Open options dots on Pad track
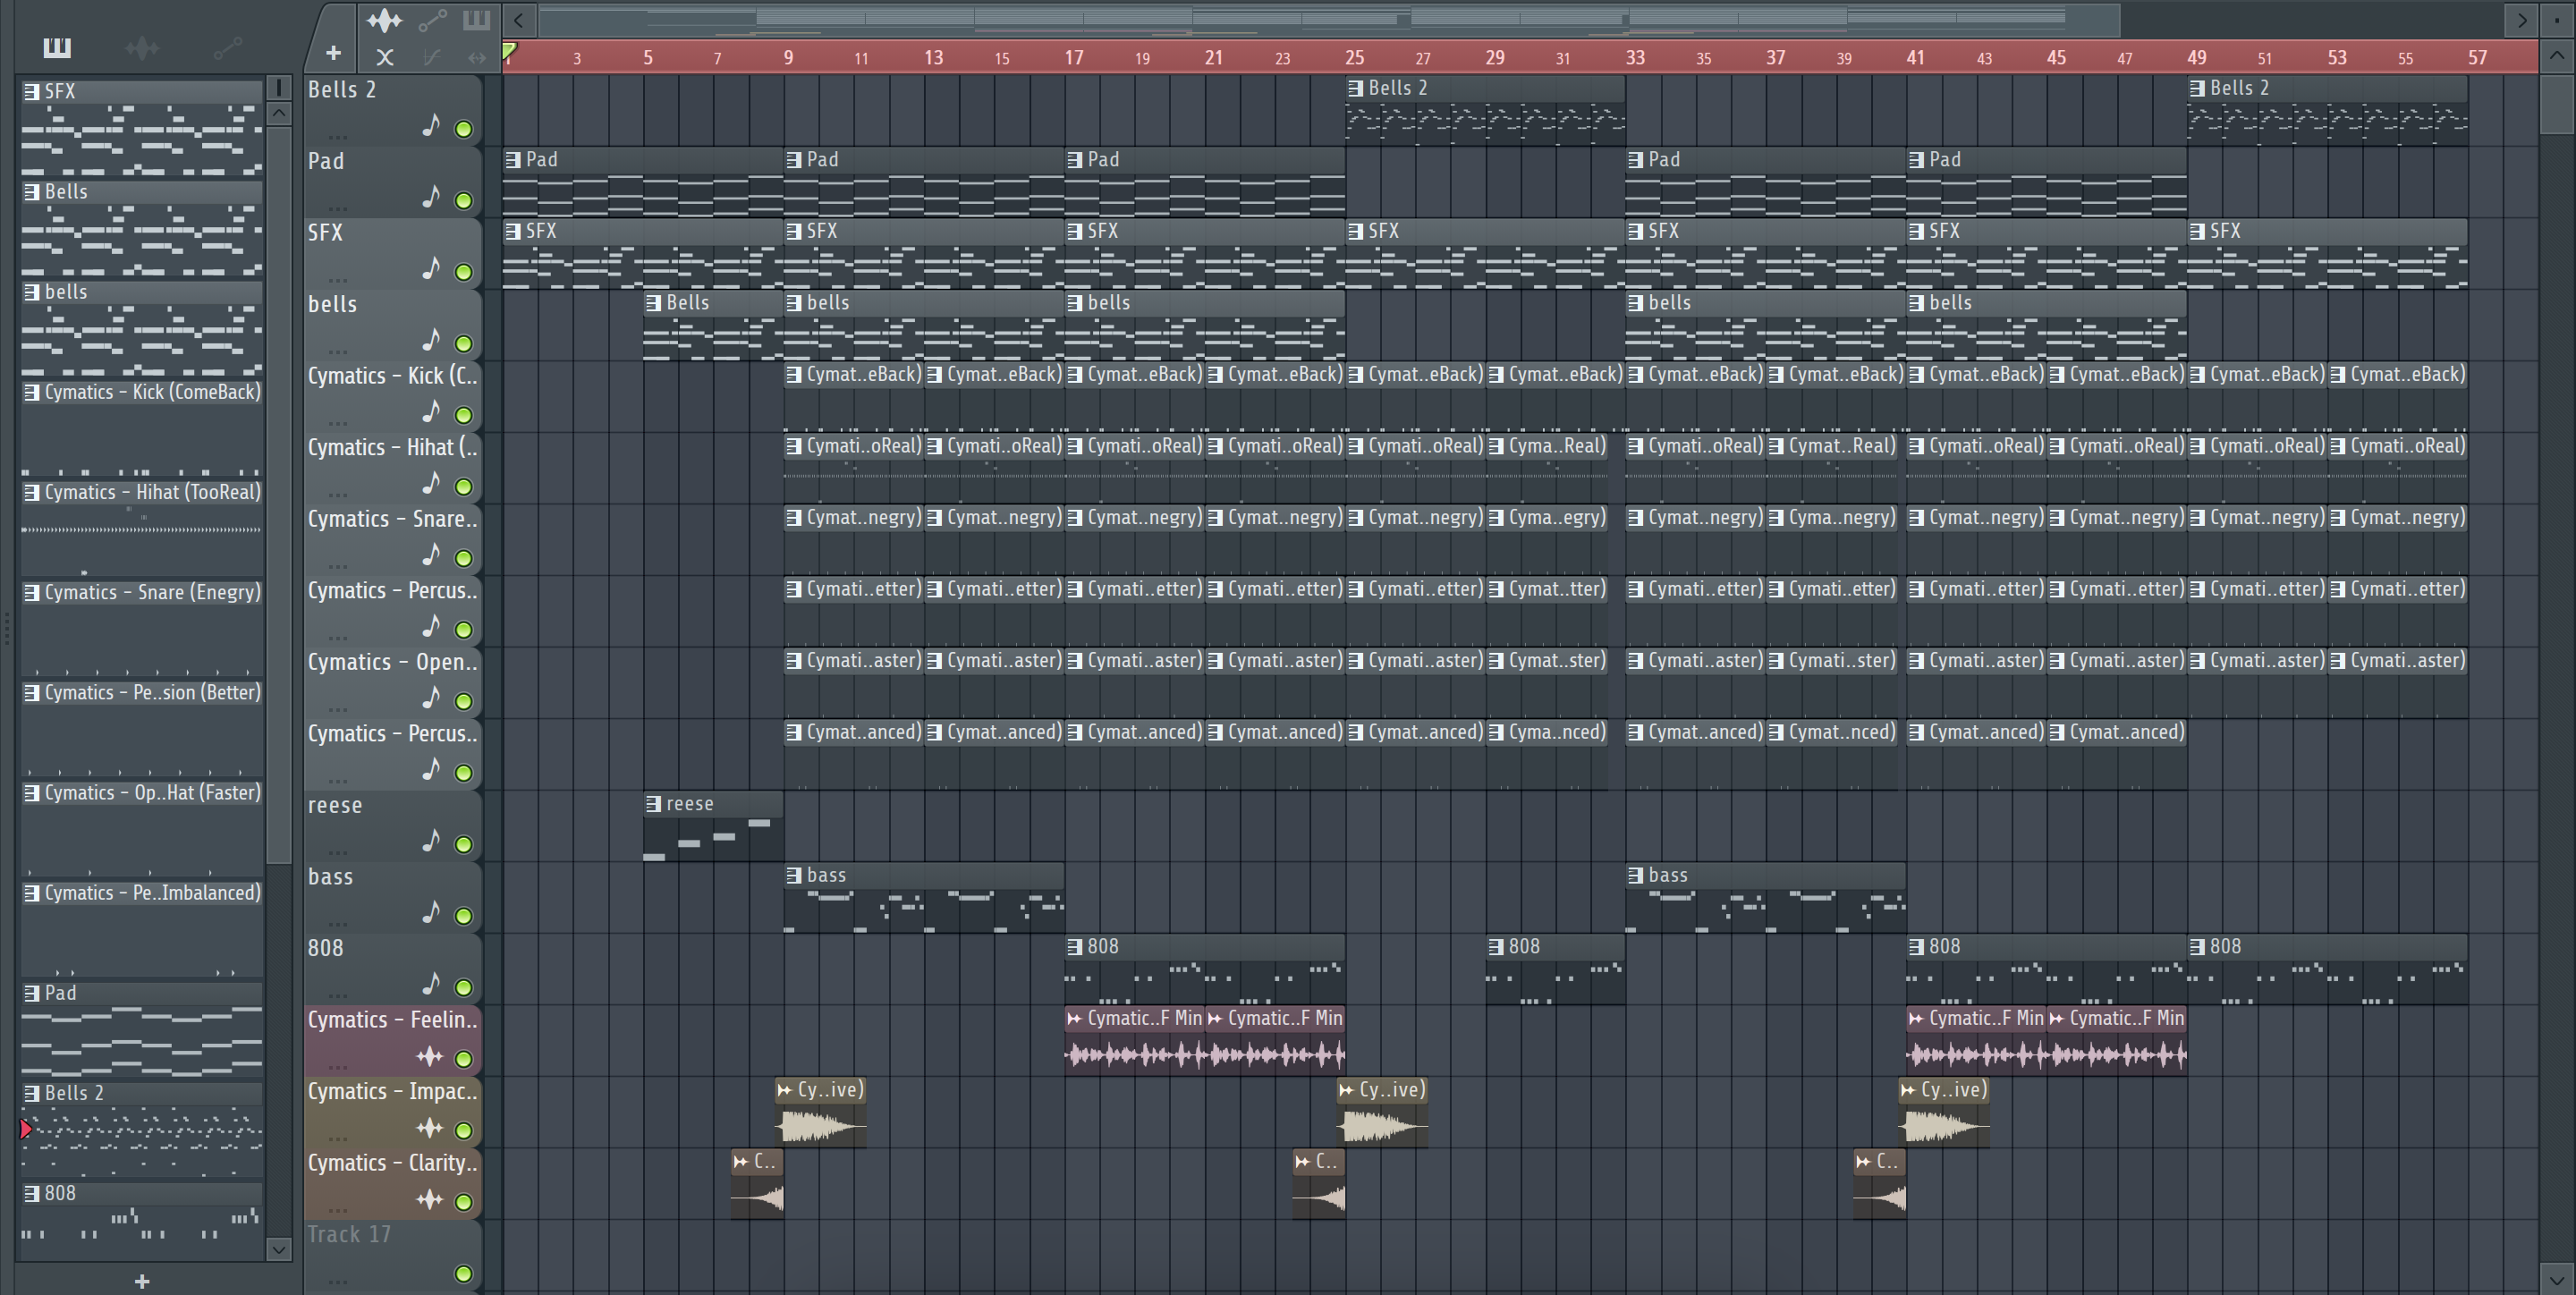The width and height of the screenshot is (2576, 1295). pos(338,208)
